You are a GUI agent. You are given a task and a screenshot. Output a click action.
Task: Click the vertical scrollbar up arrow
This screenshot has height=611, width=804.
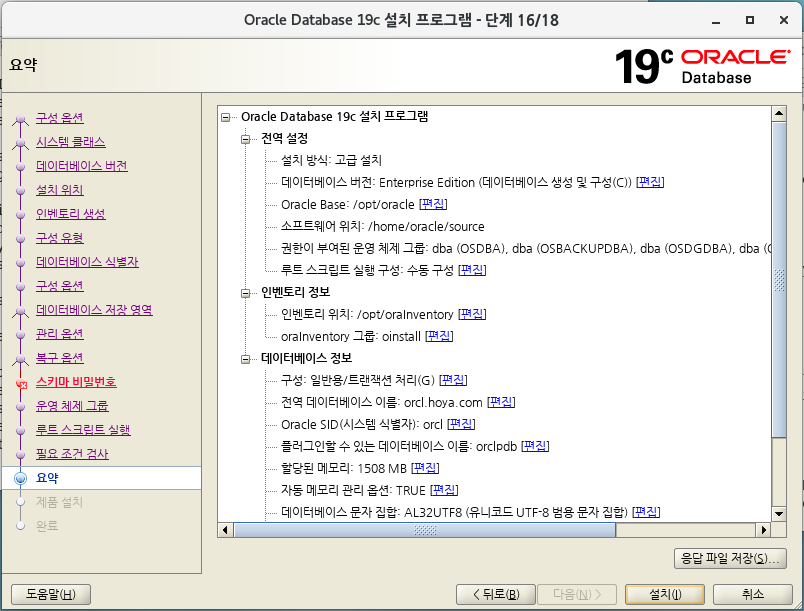779,113
